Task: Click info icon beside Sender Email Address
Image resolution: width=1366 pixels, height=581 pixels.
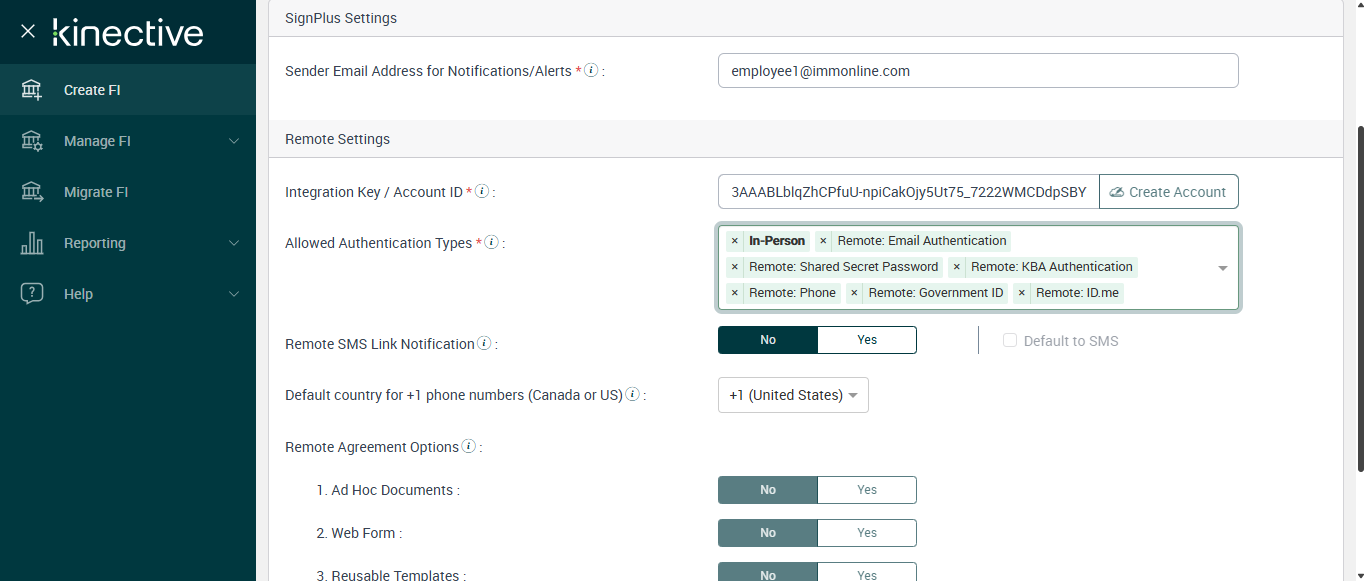Action: [591, 71]
